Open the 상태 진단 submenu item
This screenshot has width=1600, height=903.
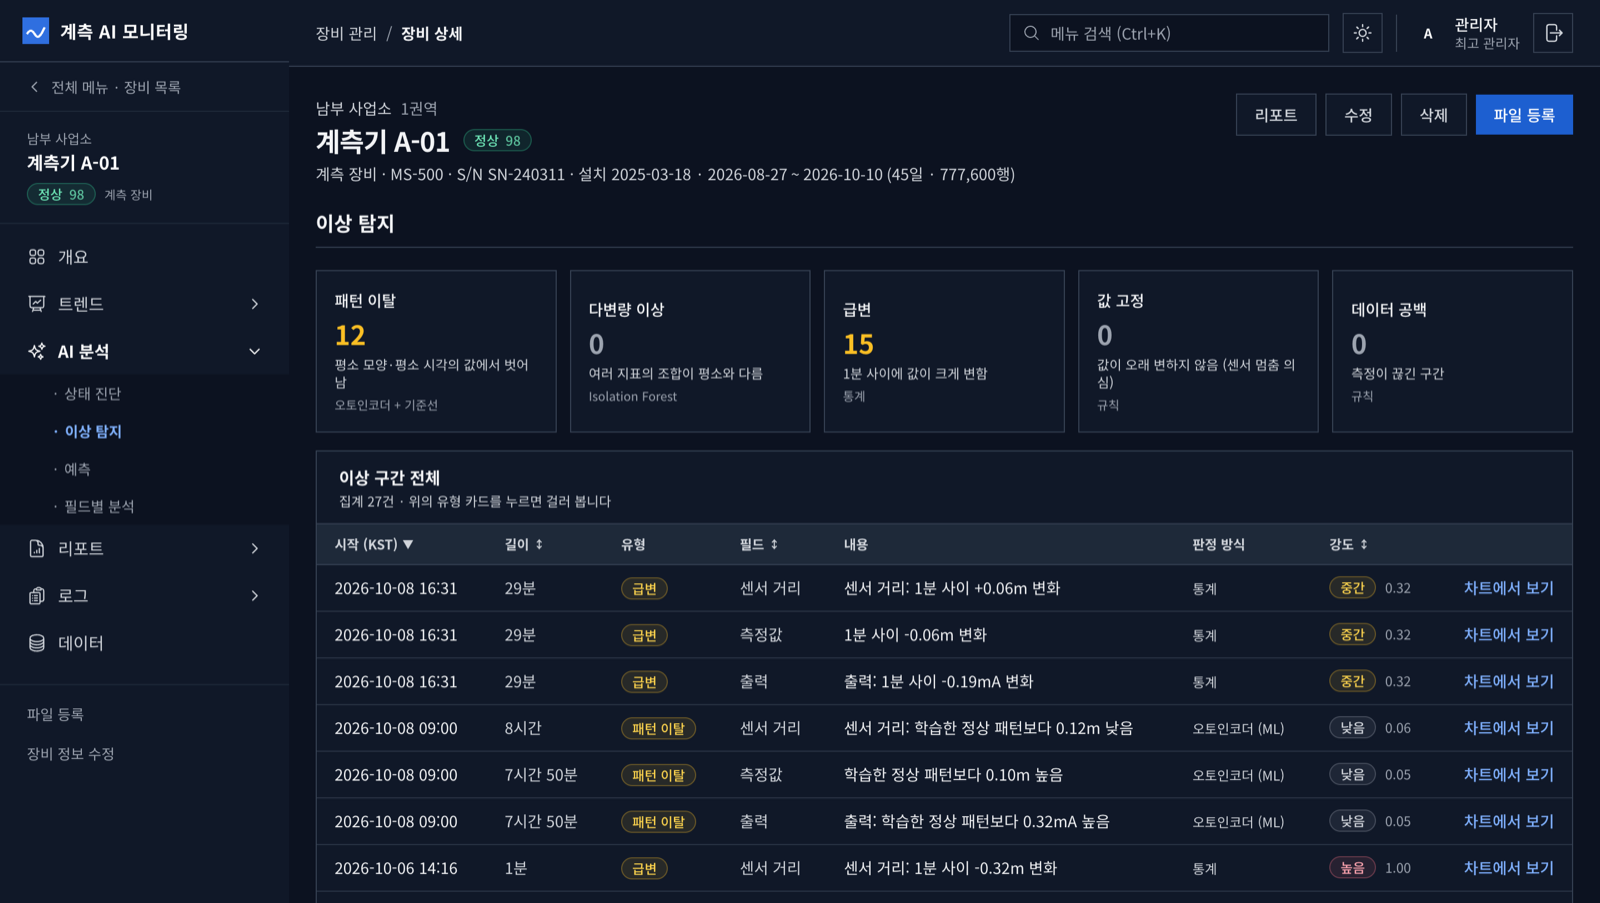pos(92,394)
